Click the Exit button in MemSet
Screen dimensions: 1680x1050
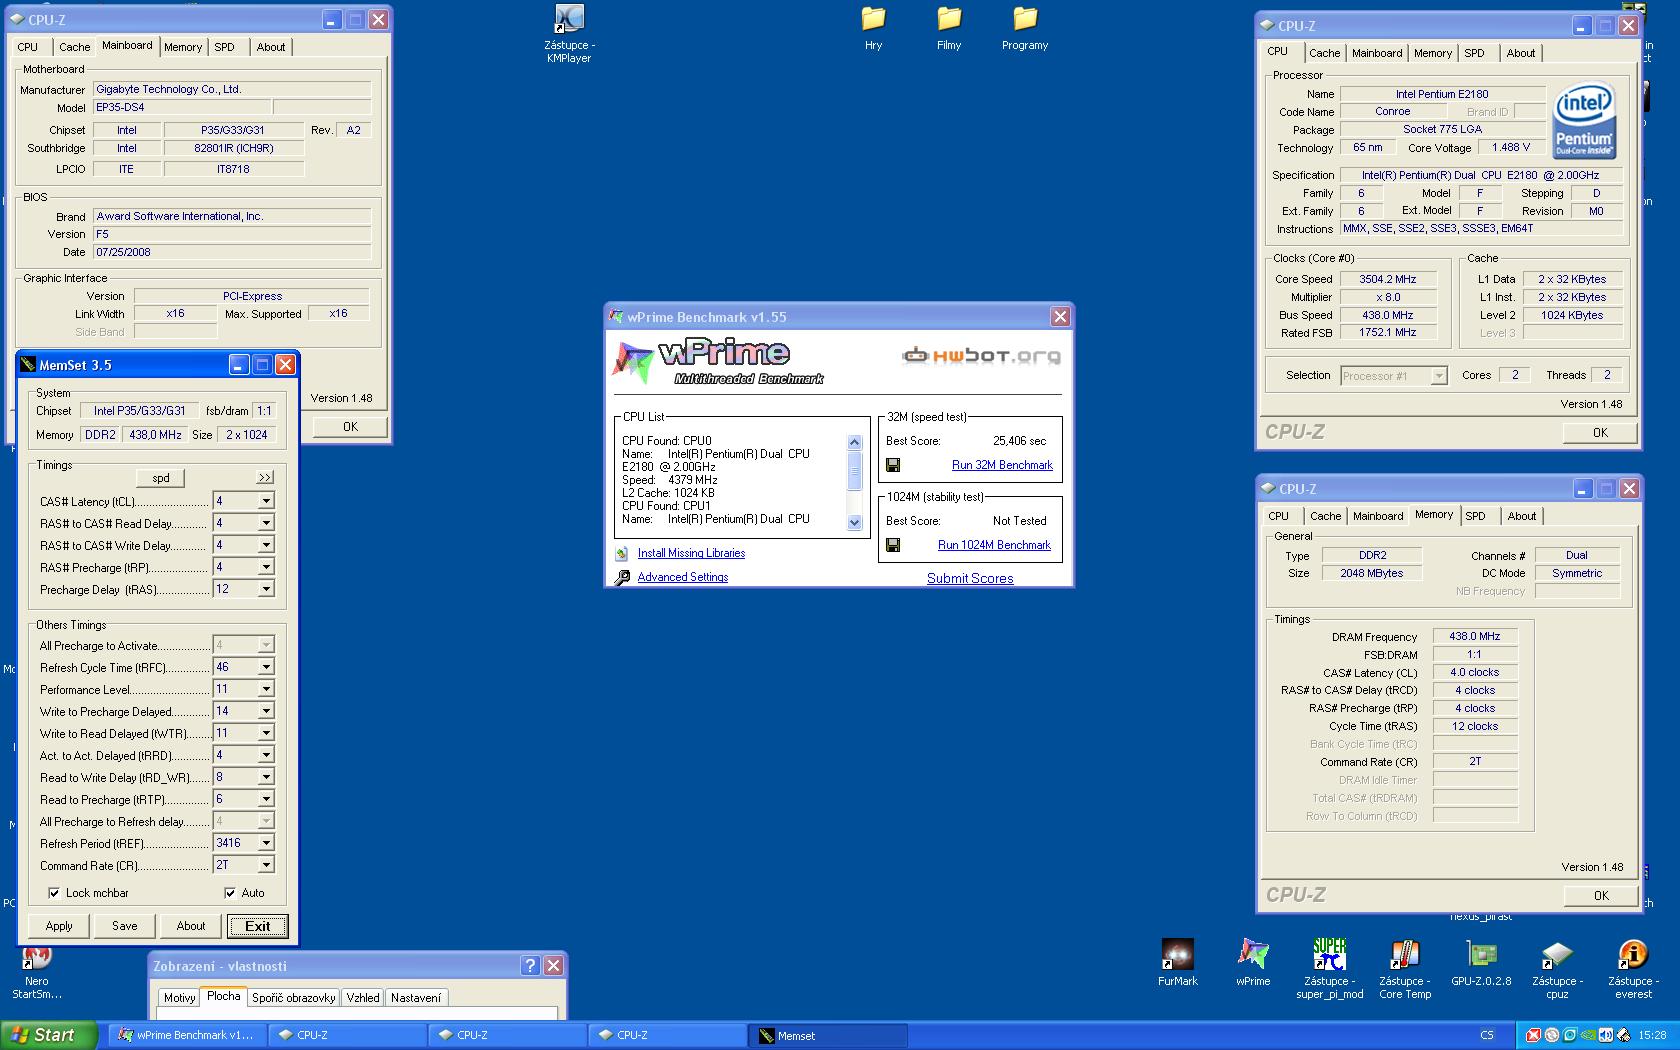(258, 926)
